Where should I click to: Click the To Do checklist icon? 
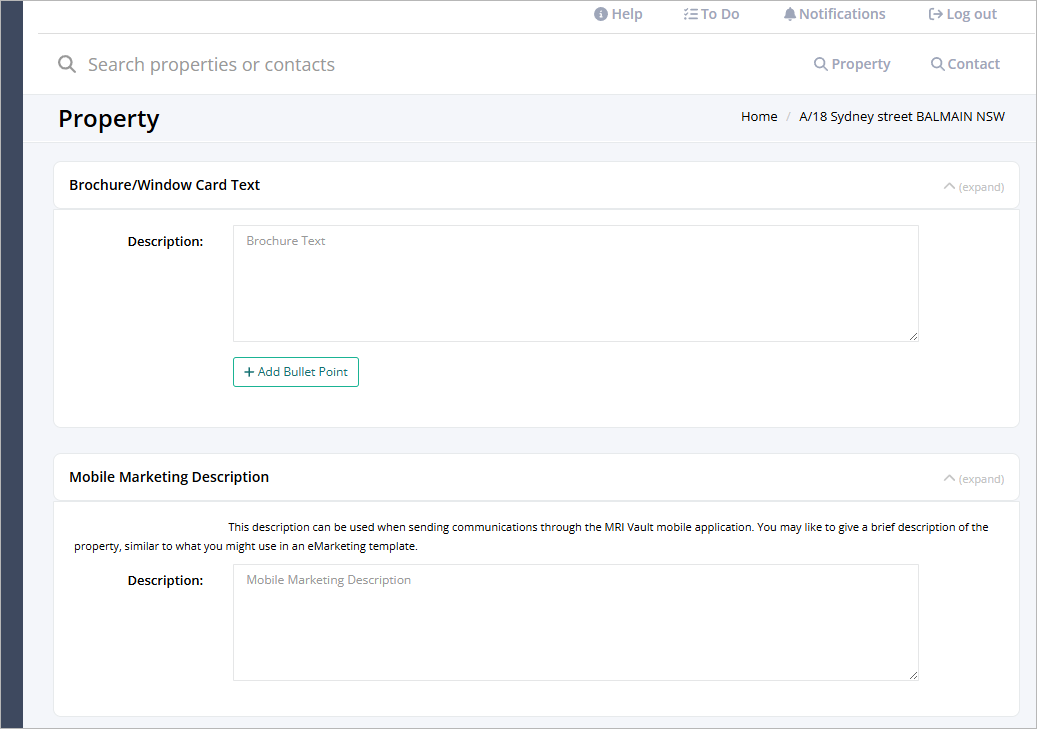(690, 14)
